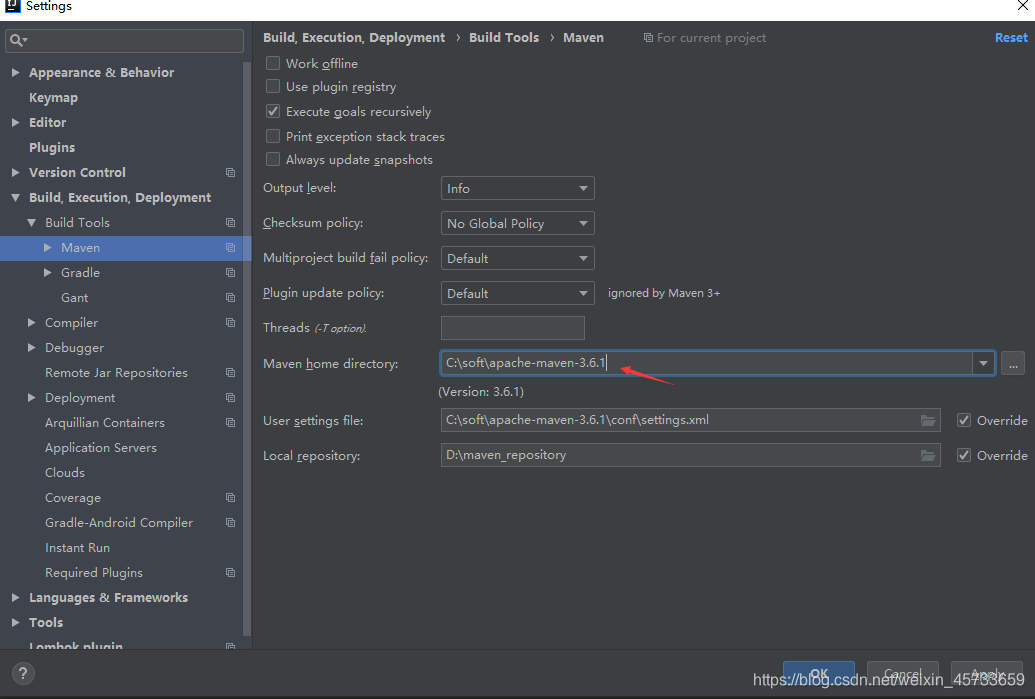Viewport: 1035px width, 699px height.
Task: Click project-level icon next to Build Tools
Action: [230, 222]
